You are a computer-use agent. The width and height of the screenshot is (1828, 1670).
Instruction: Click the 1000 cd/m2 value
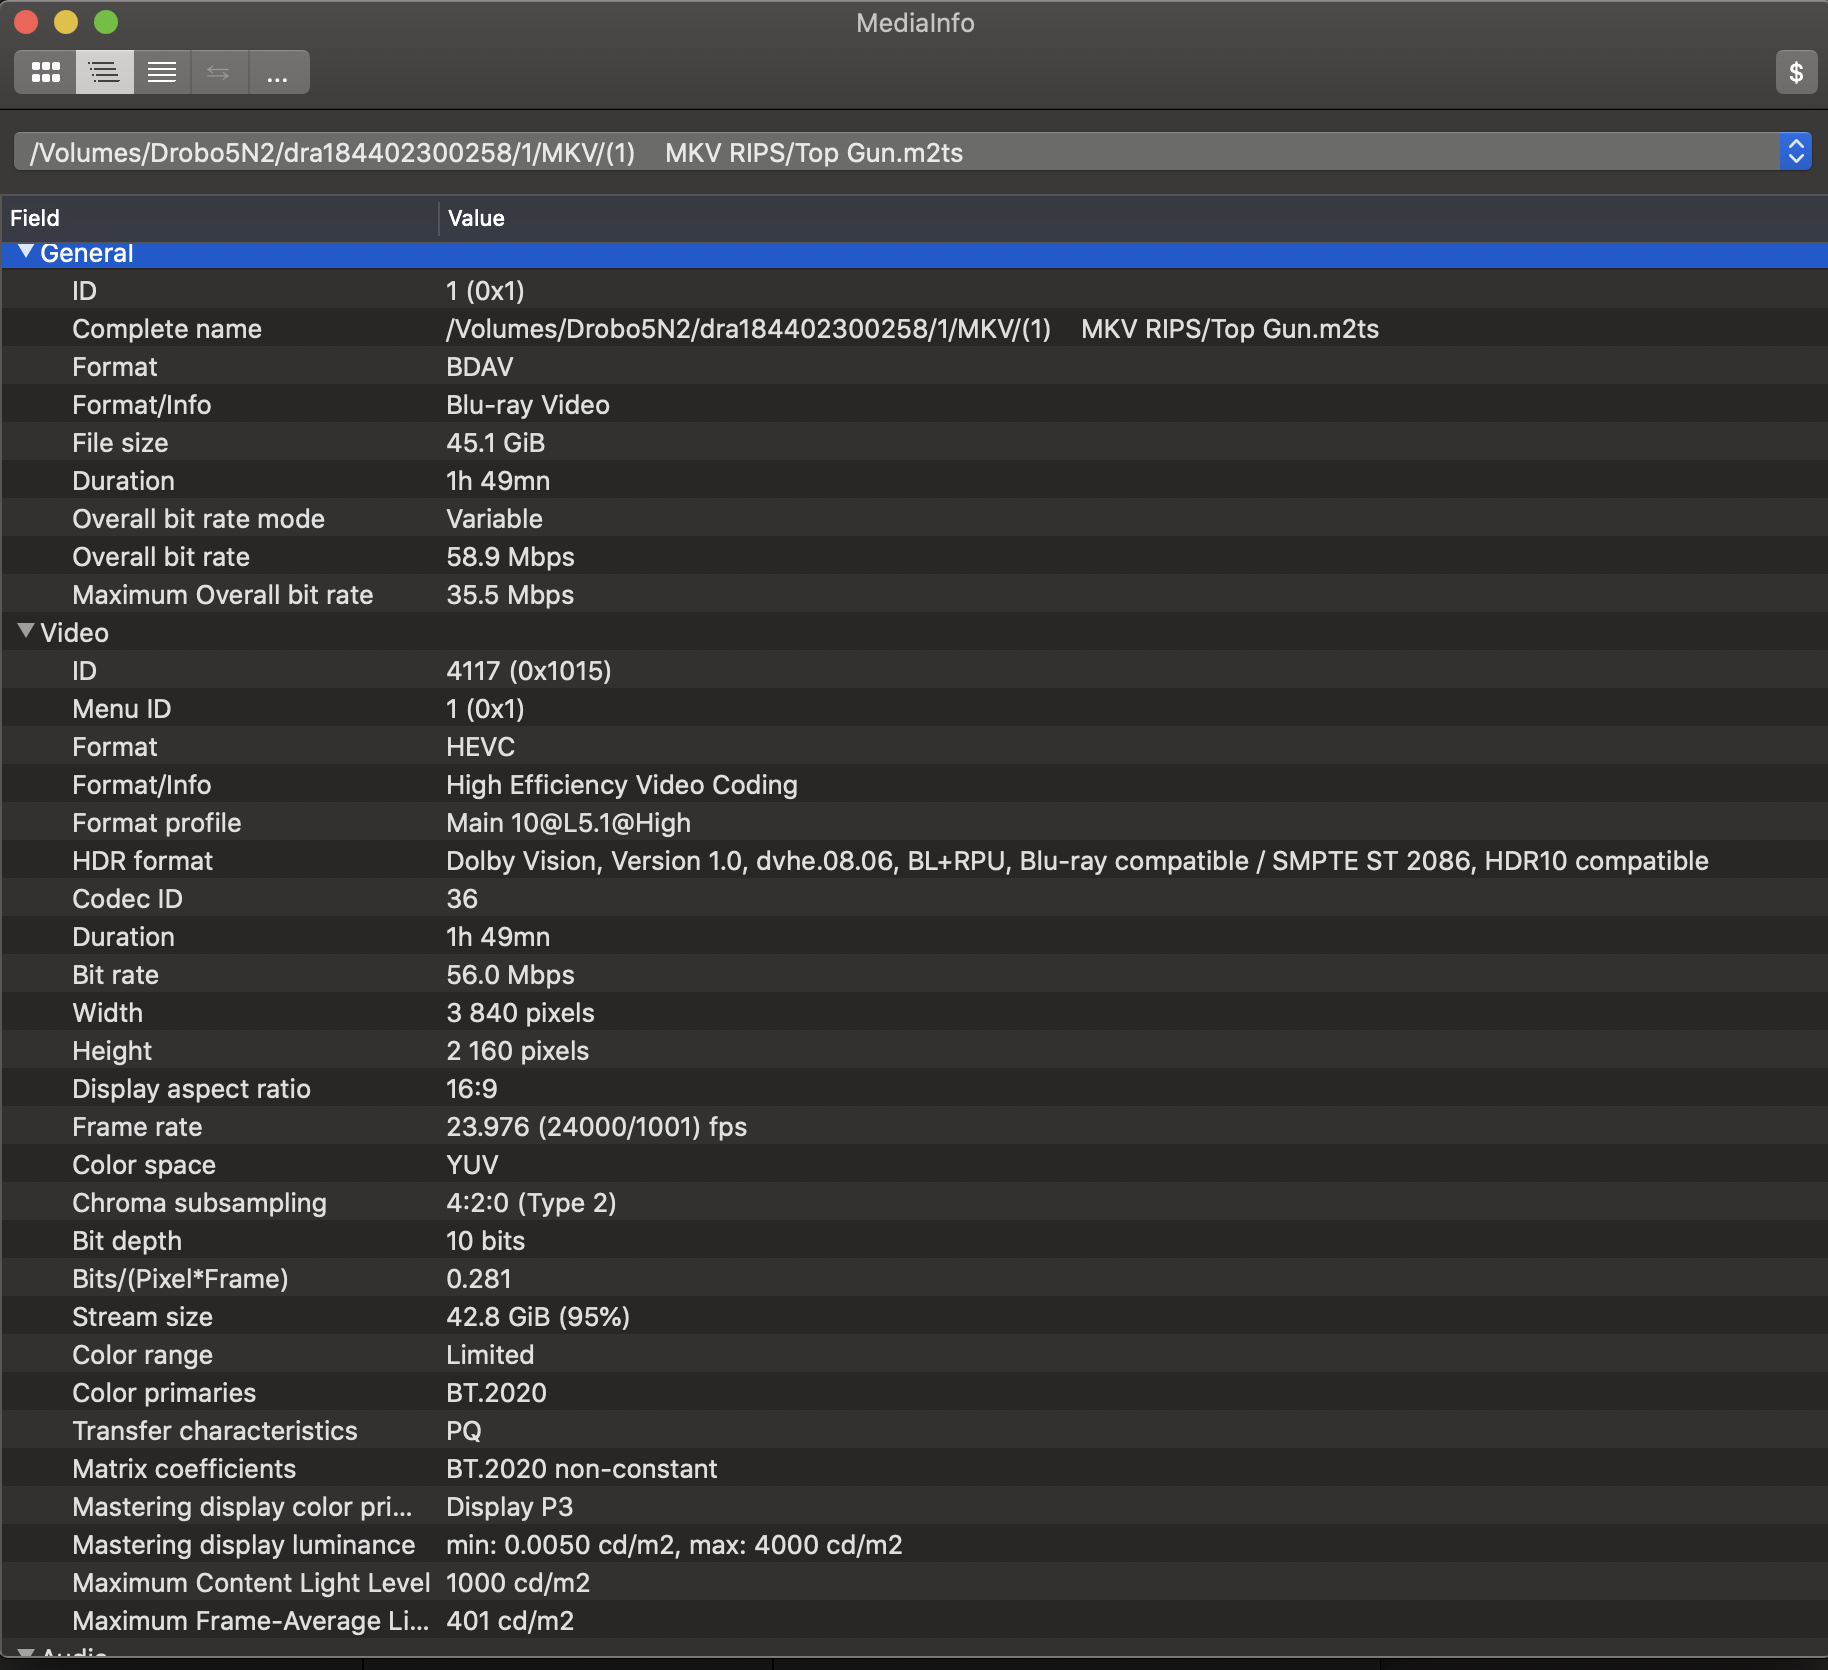pyautogui.click(x=518, y=1583)
